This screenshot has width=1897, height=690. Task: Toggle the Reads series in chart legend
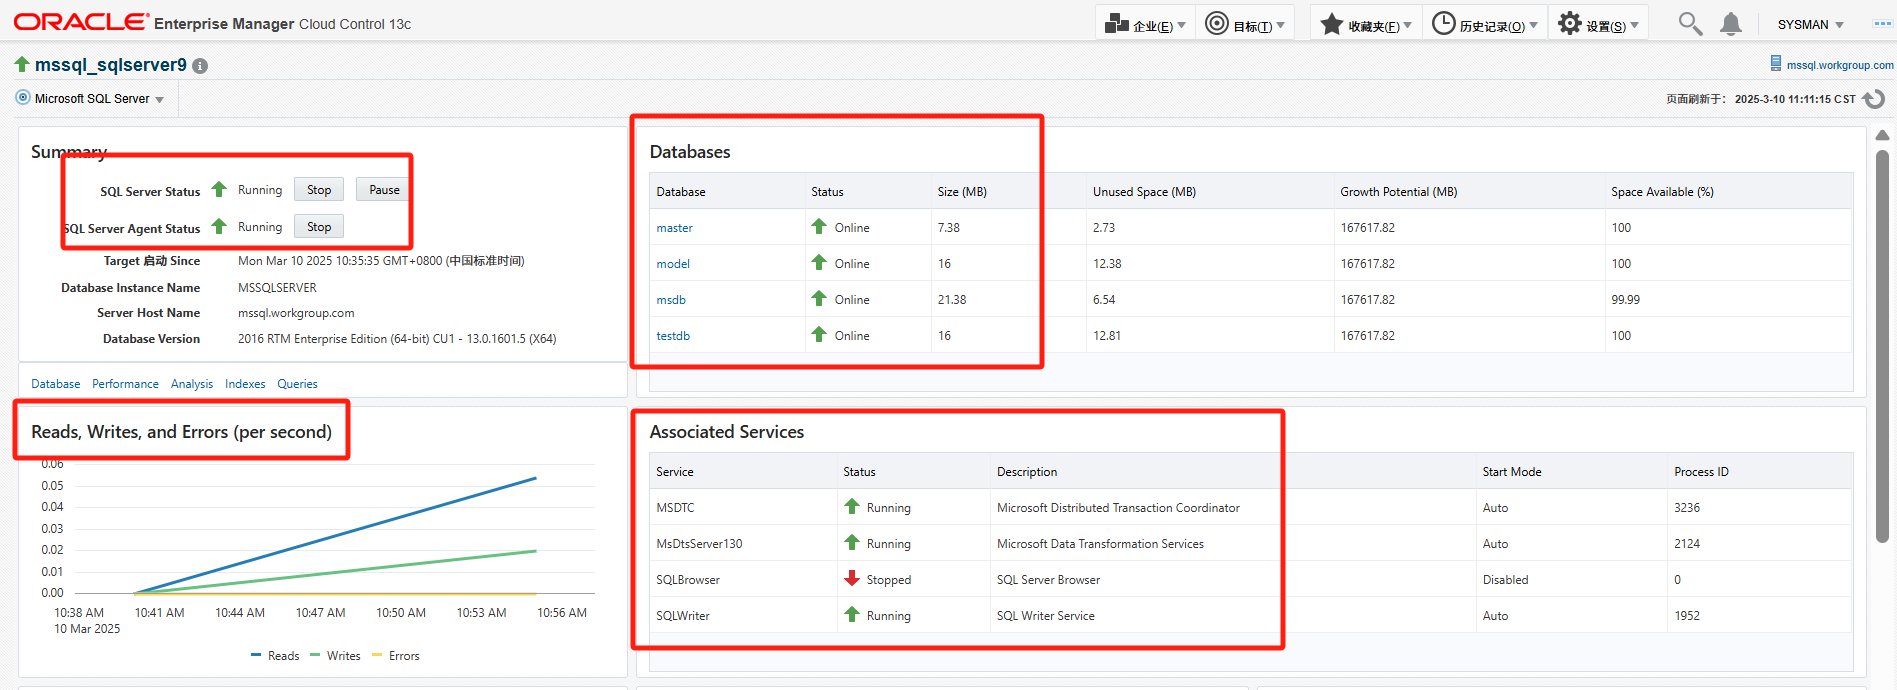tap(275, 656)
